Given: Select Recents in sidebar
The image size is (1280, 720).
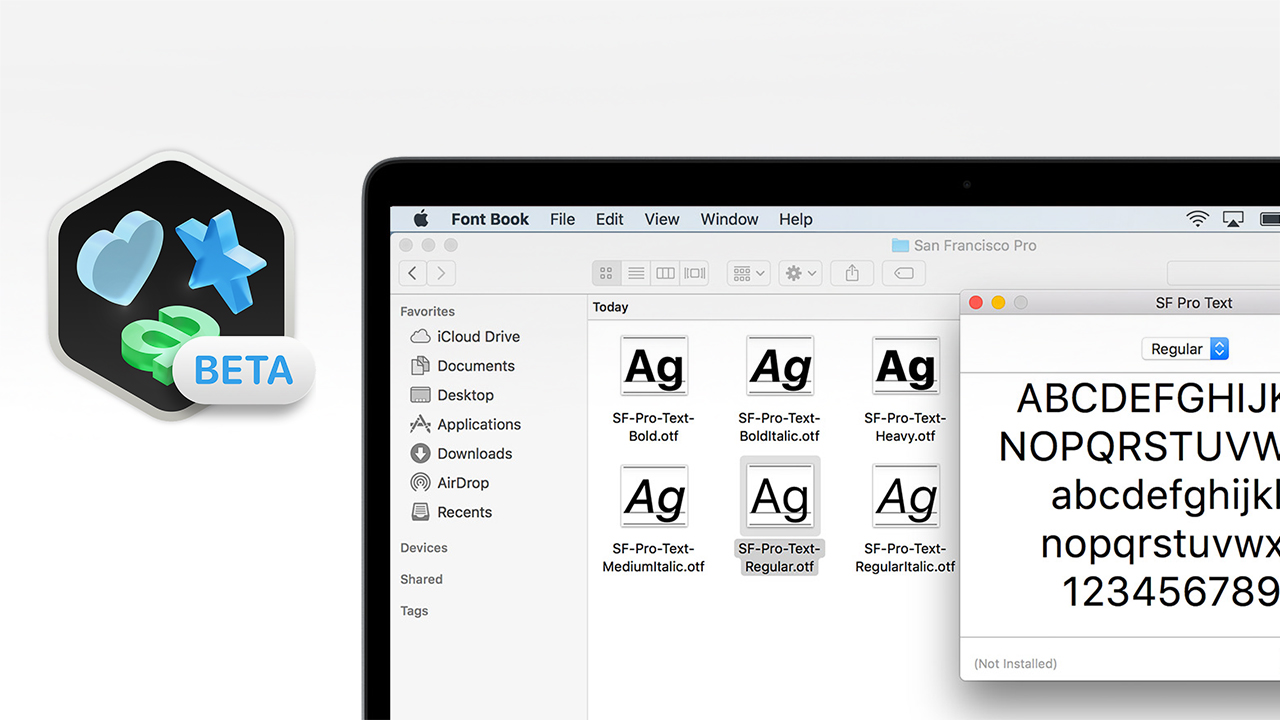Looking at the screenshot, I should click(452, 512).
